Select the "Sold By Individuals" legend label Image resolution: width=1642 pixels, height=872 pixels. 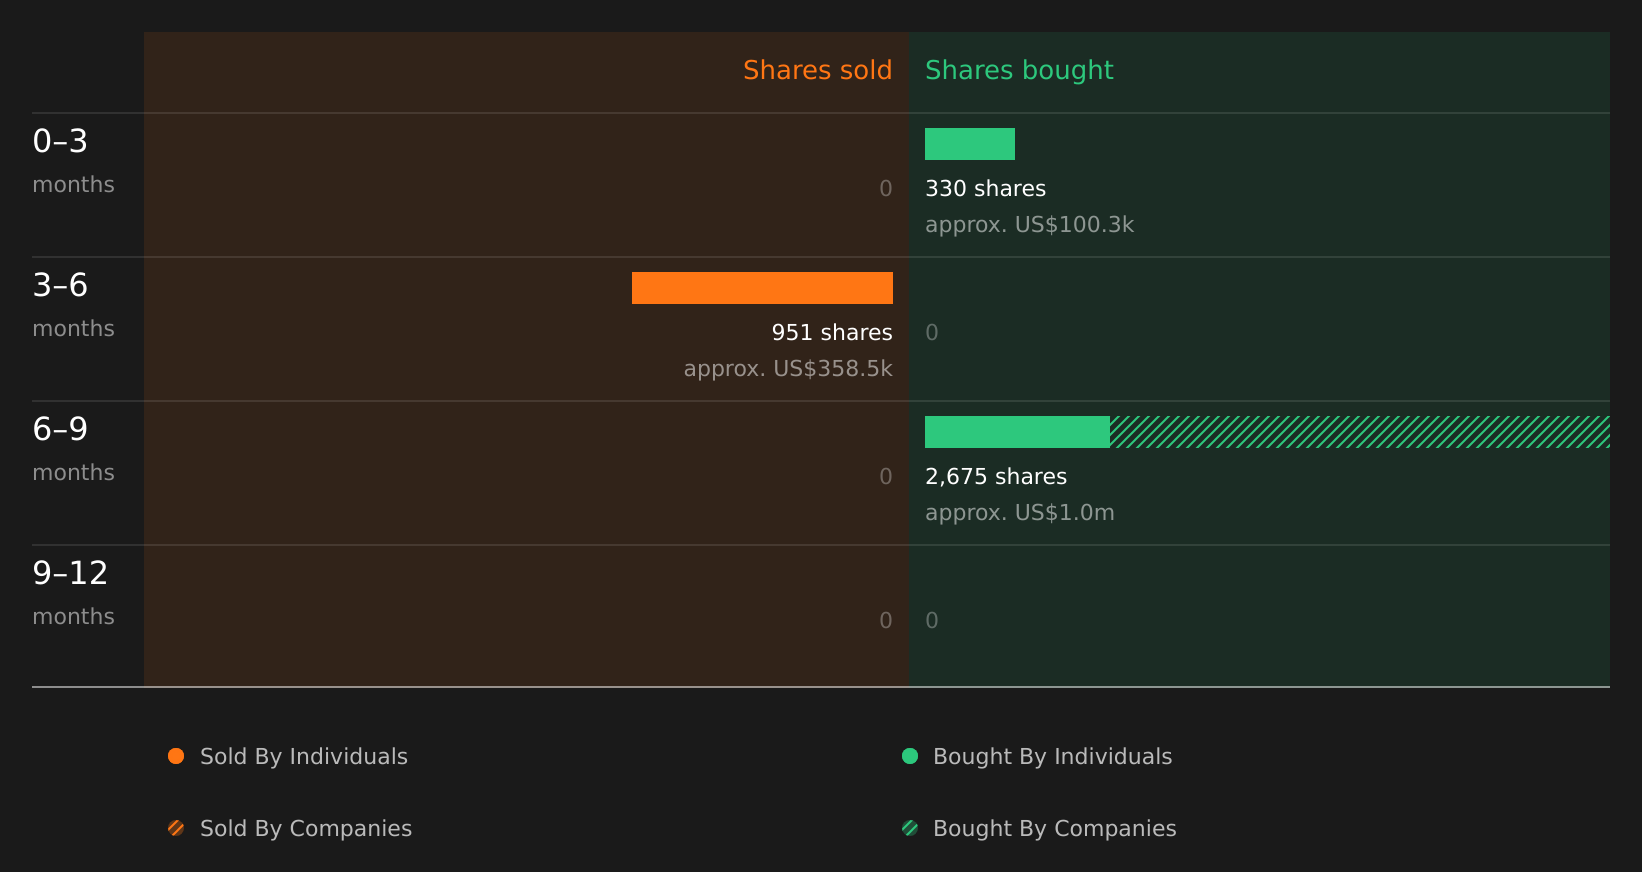click(x=304, y=757)
